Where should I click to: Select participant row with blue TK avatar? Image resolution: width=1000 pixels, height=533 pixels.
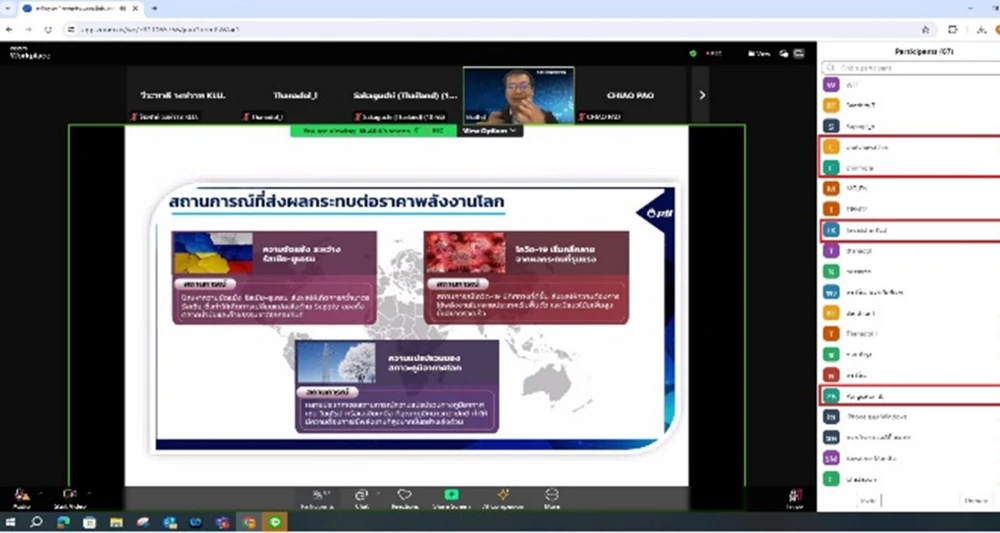909,230
